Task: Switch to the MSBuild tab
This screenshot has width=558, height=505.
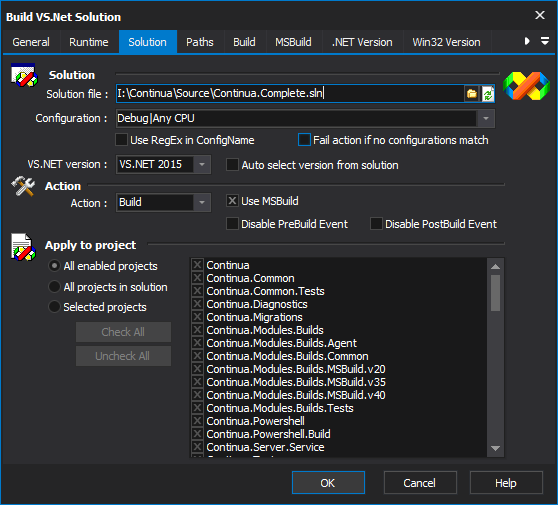Action: (293, 42)
